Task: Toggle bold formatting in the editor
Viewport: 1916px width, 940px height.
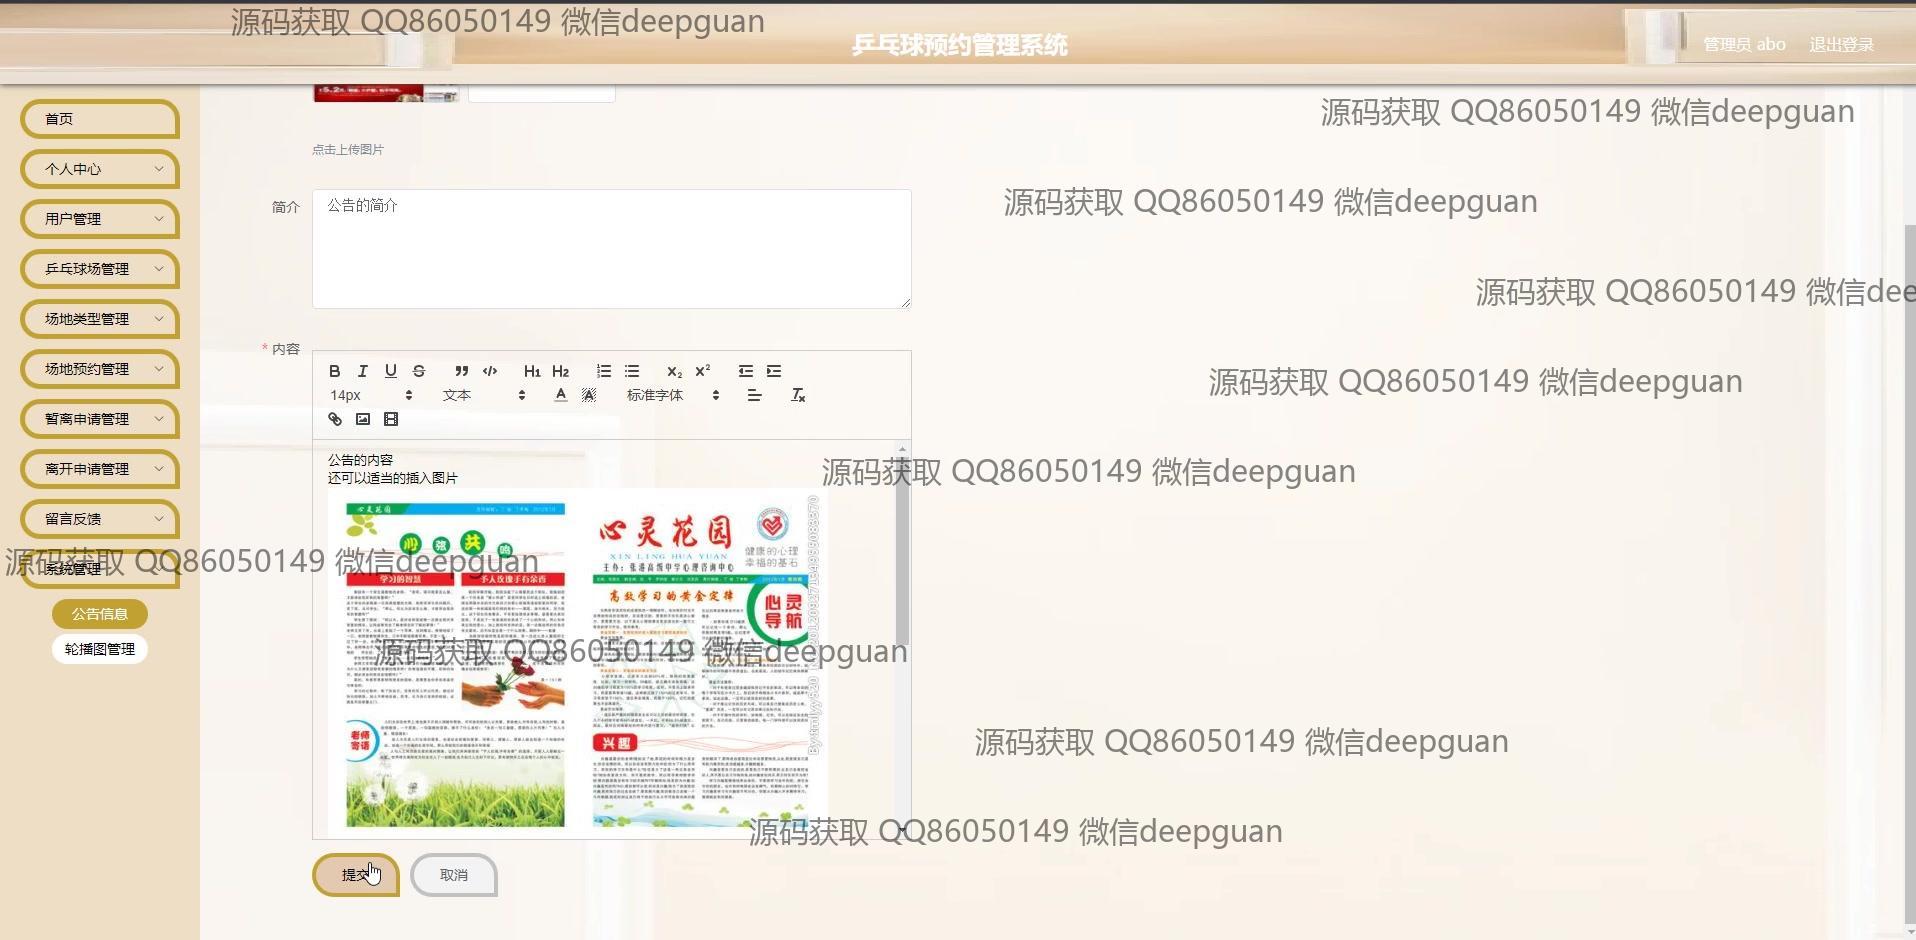Action: 335,371
